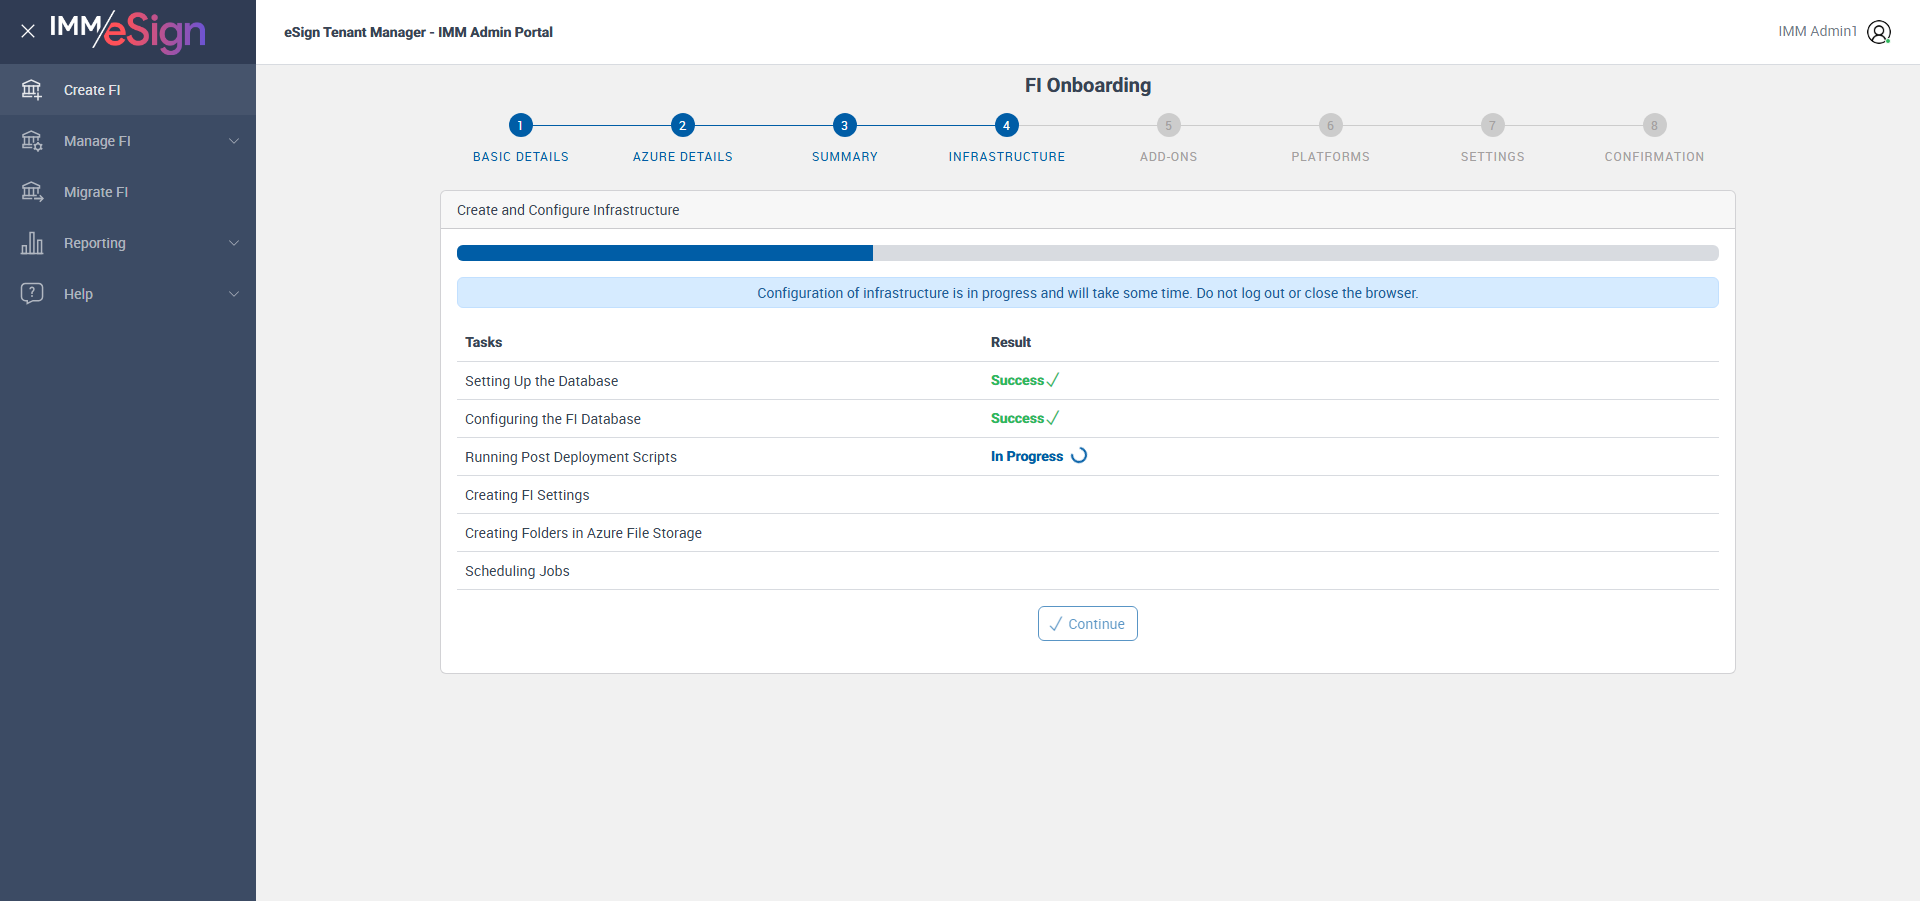The height and width of the screenshot is (901, 1920).
Task: Expand the Manage FI submenu chevron
Action: (234, 141)
